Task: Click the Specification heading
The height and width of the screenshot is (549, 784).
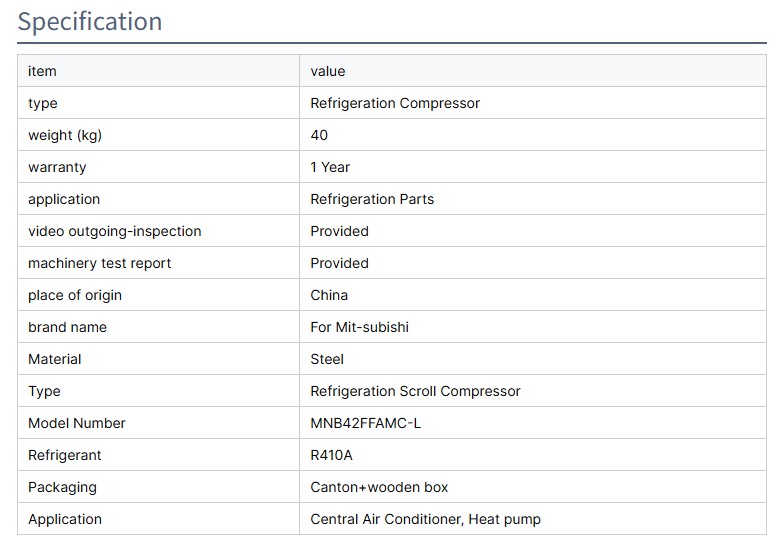Action: 90,22
